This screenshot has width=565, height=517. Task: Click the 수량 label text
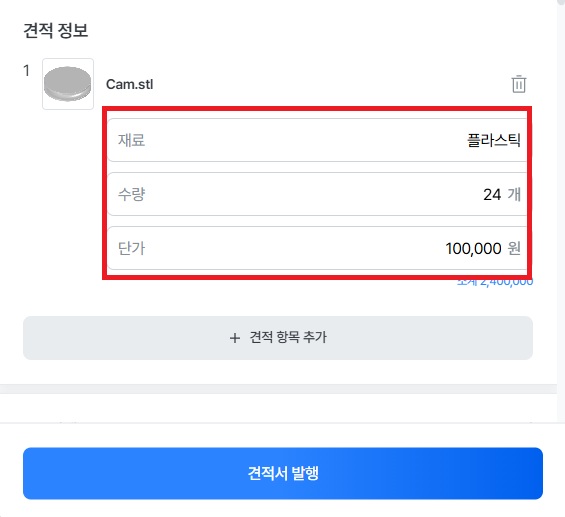tap(132, 195)
